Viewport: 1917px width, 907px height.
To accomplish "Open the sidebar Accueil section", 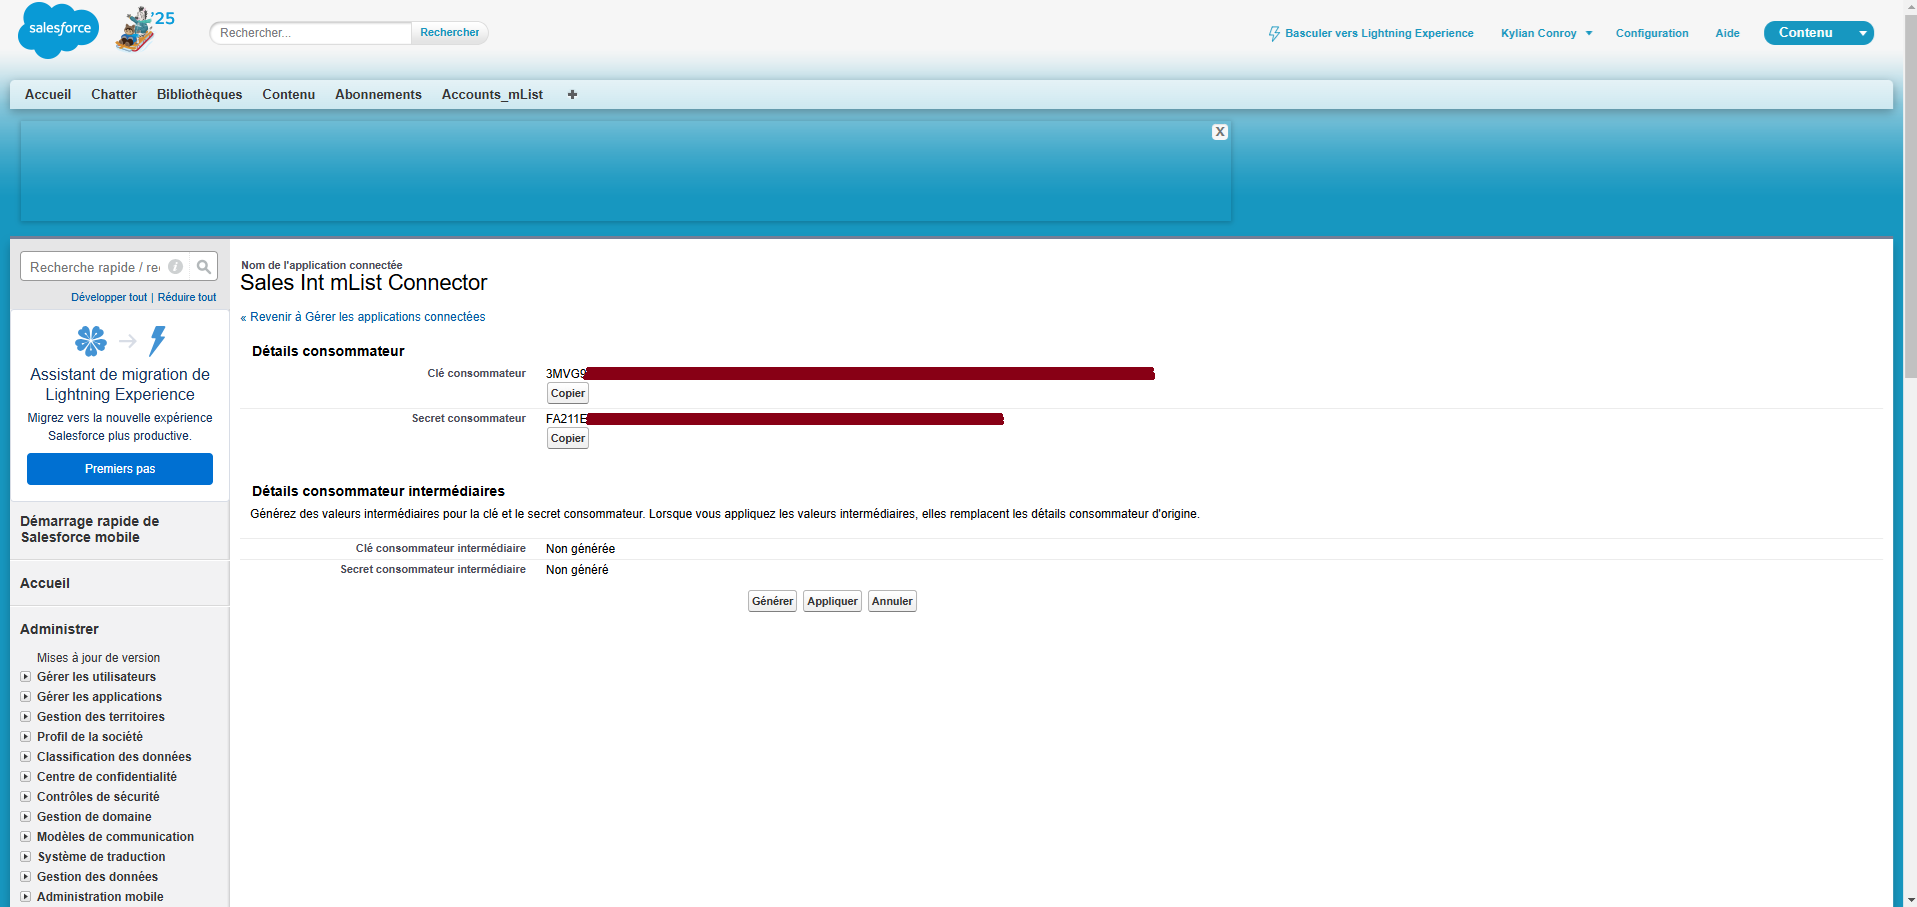I will (45, 583).
